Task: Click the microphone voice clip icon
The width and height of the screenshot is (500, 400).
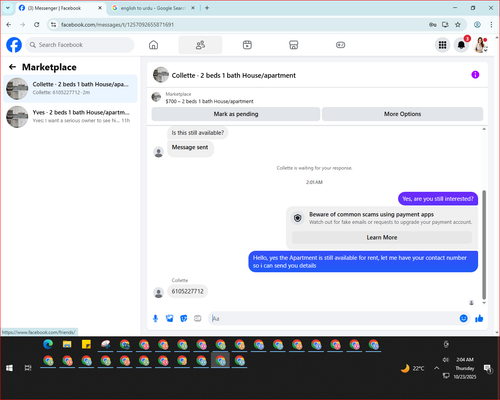Action: (155, 318)
